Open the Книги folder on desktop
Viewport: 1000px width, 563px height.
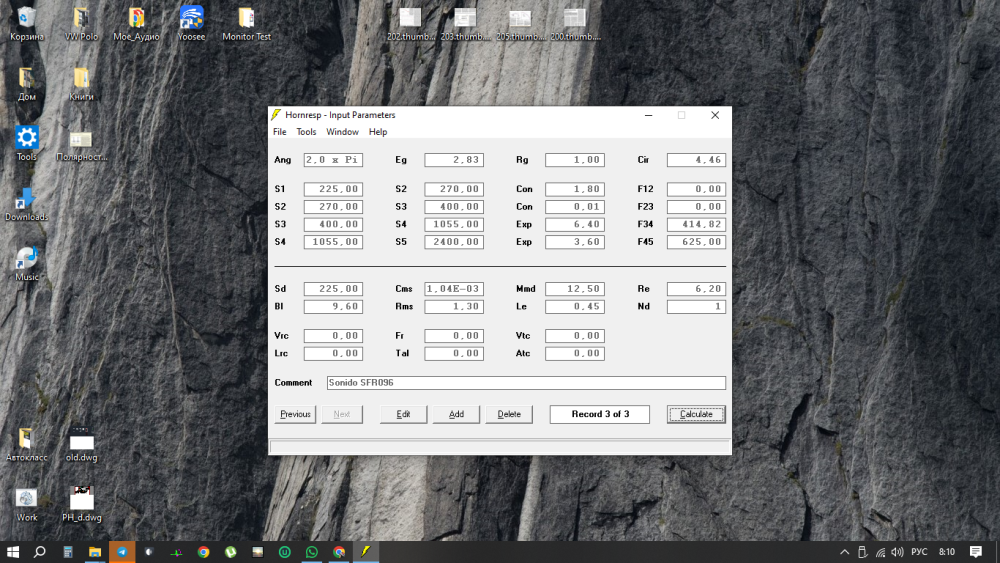coord(81,84)
